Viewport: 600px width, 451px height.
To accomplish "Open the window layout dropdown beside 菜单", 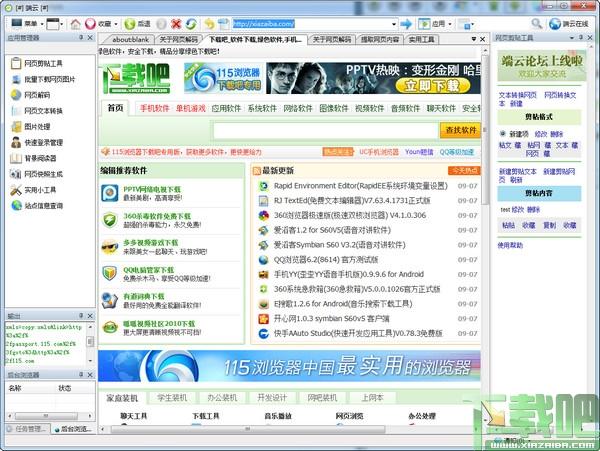I will (55, 24).
